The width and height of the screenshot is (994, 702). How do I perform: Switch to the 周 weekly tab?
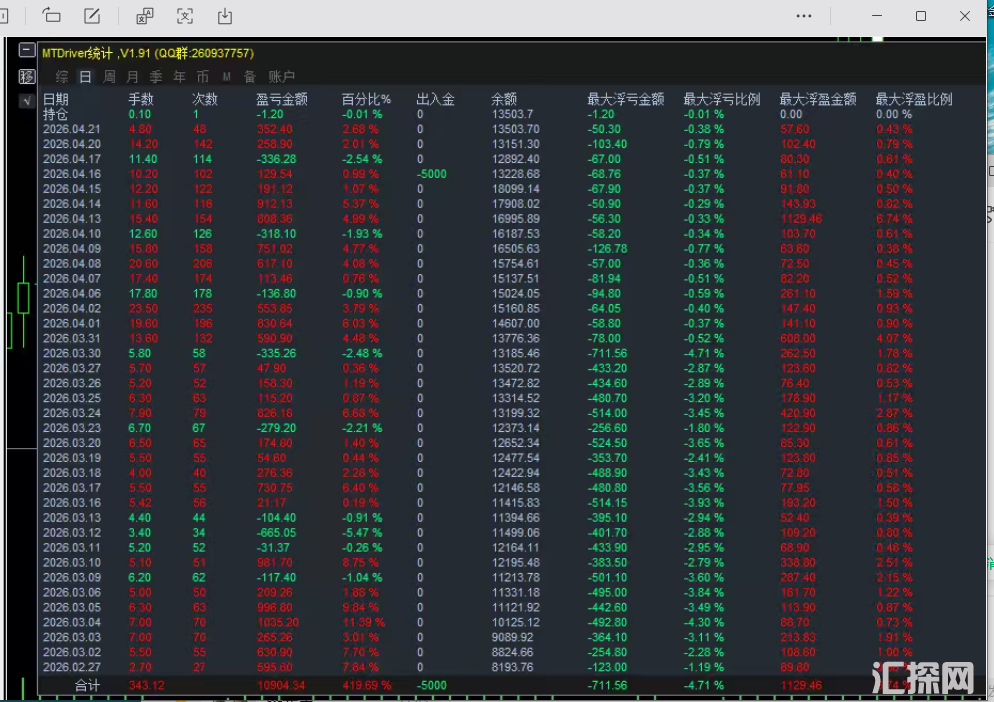109,77
